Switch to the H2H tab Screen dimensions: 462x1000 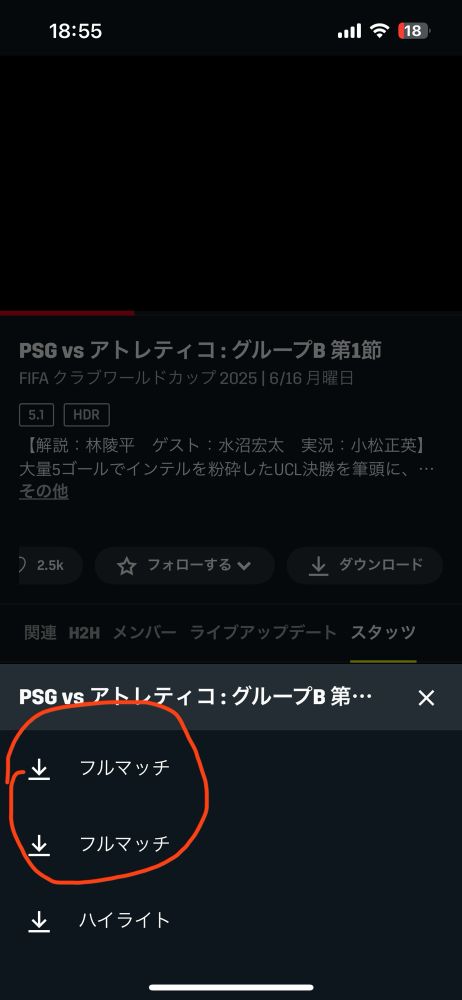click(x=84, y=633)
